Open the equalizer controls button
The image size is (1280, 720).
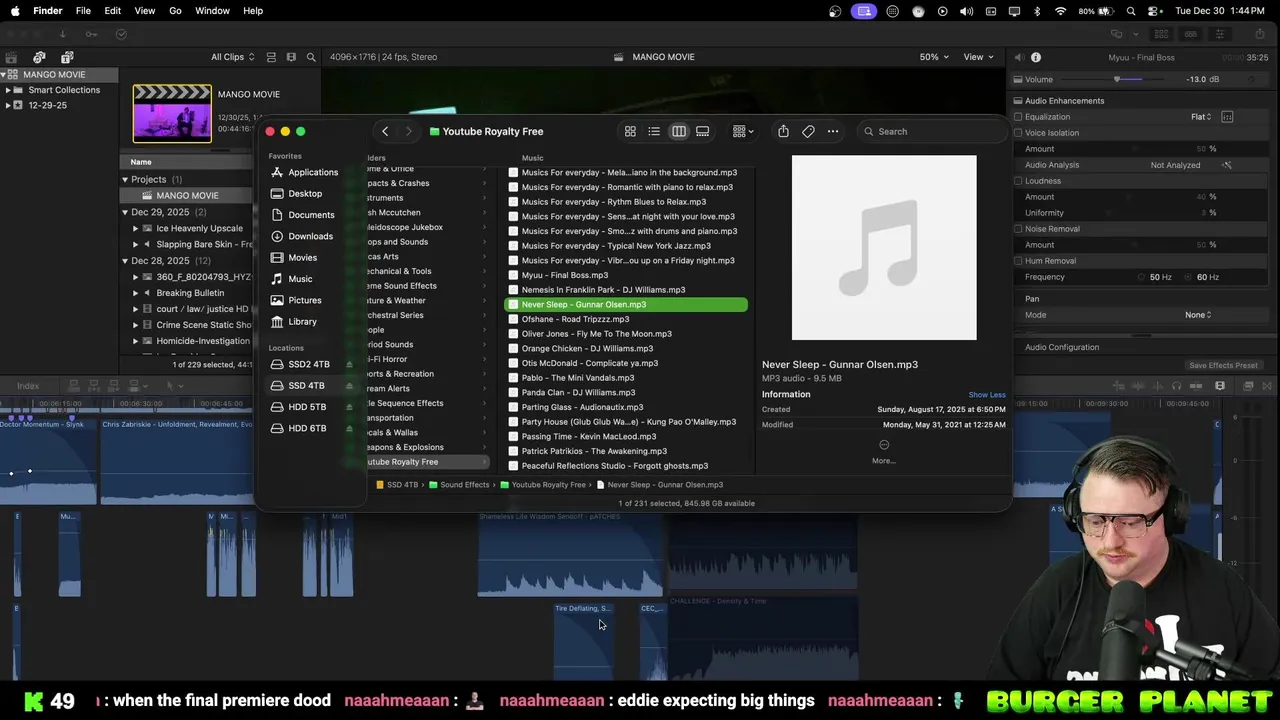tap(1227, 117)
